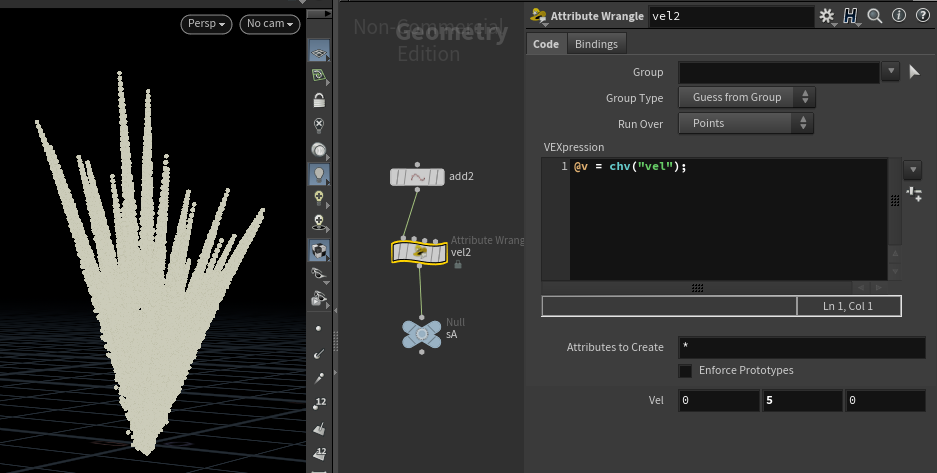
Task: Click the Attributes to Create field
Action: (801, 347)
